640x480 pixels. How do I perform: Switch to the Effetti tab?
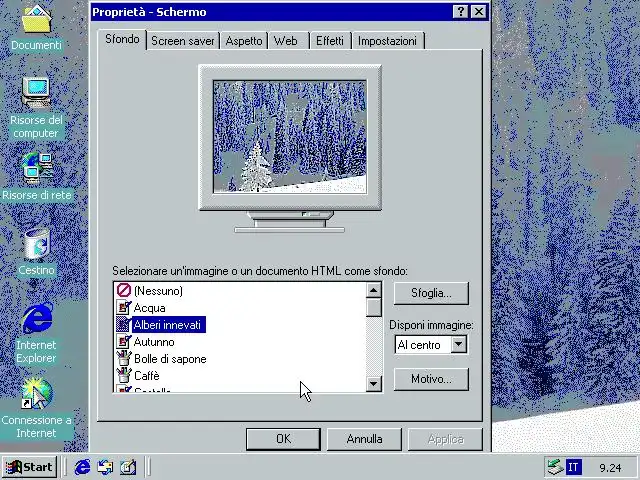[330, 41]
